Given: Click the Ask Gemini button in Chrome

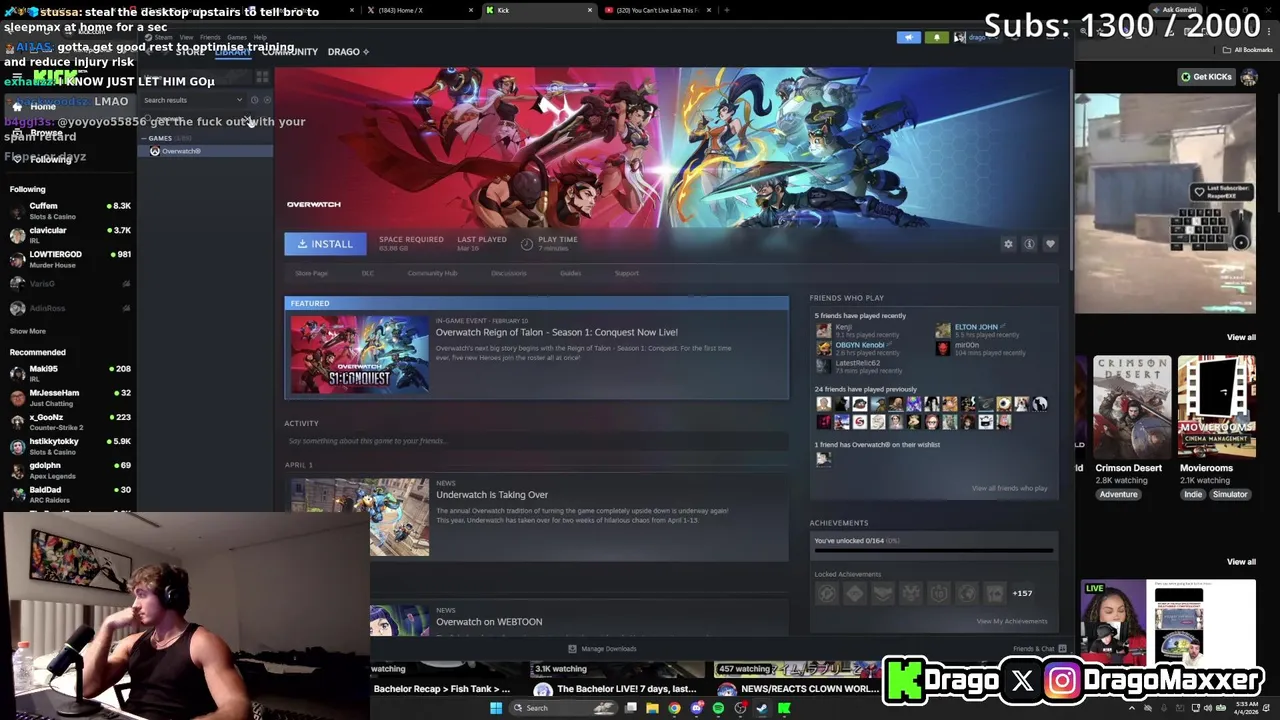Looking at the screenshot, I should [x=1173, y=9].
